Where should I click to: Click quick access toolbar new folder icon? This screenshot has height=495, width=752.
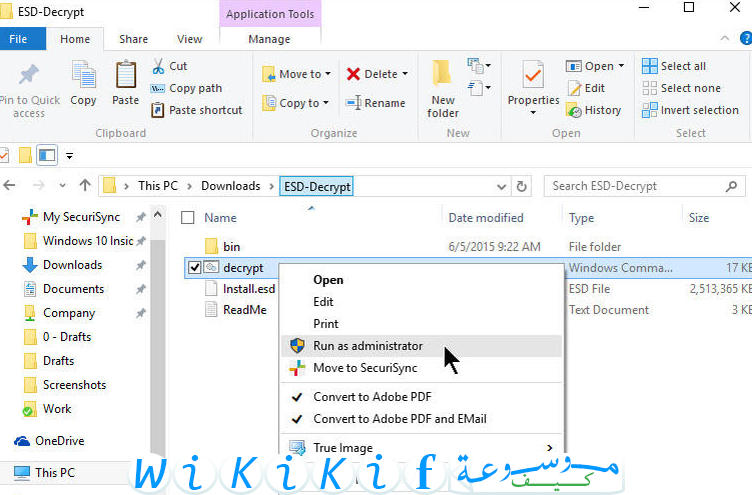tap(25, 155)
